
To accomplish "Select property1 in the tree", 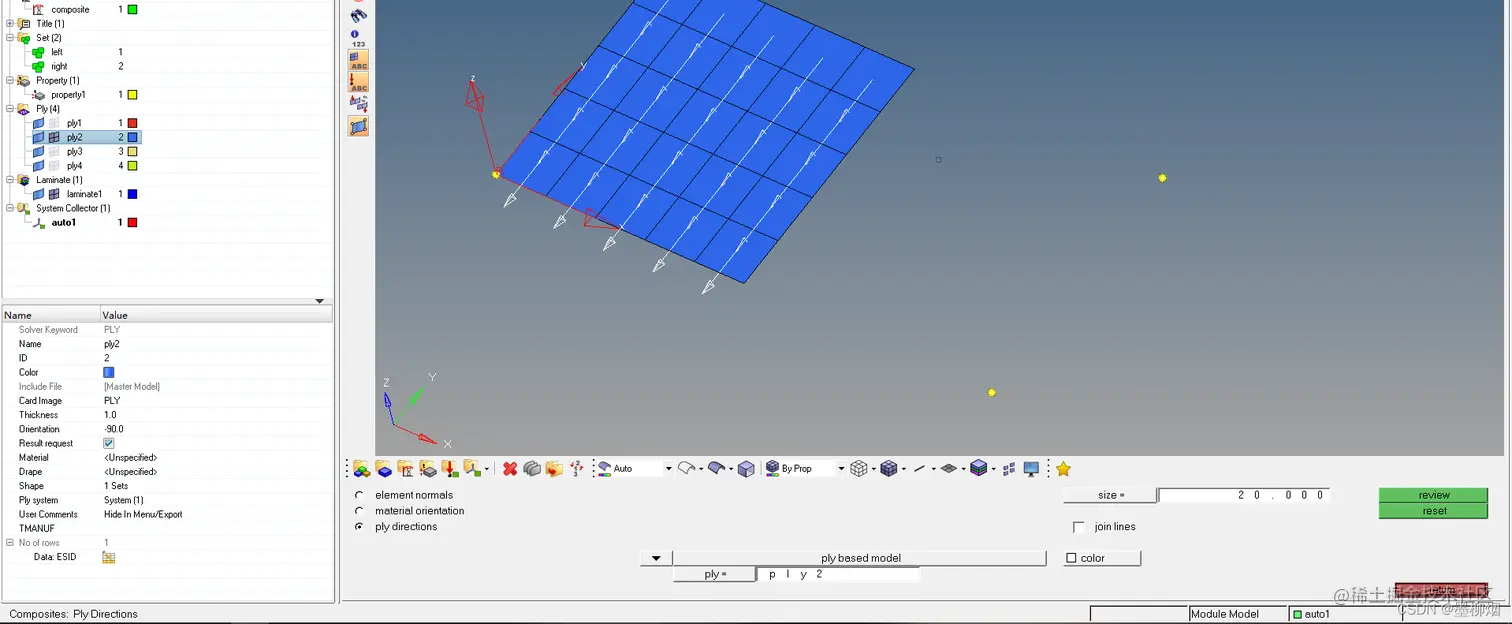I will pos(69,95).
